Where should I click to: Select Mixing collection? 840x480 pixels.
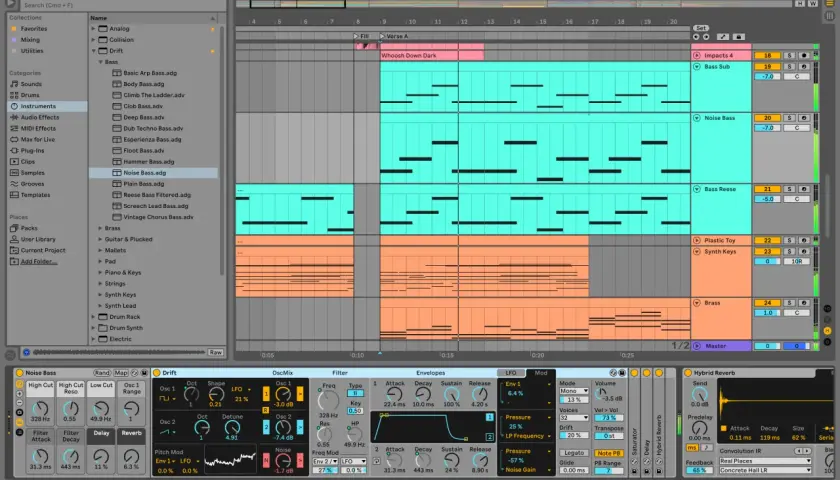click(25, 40)
